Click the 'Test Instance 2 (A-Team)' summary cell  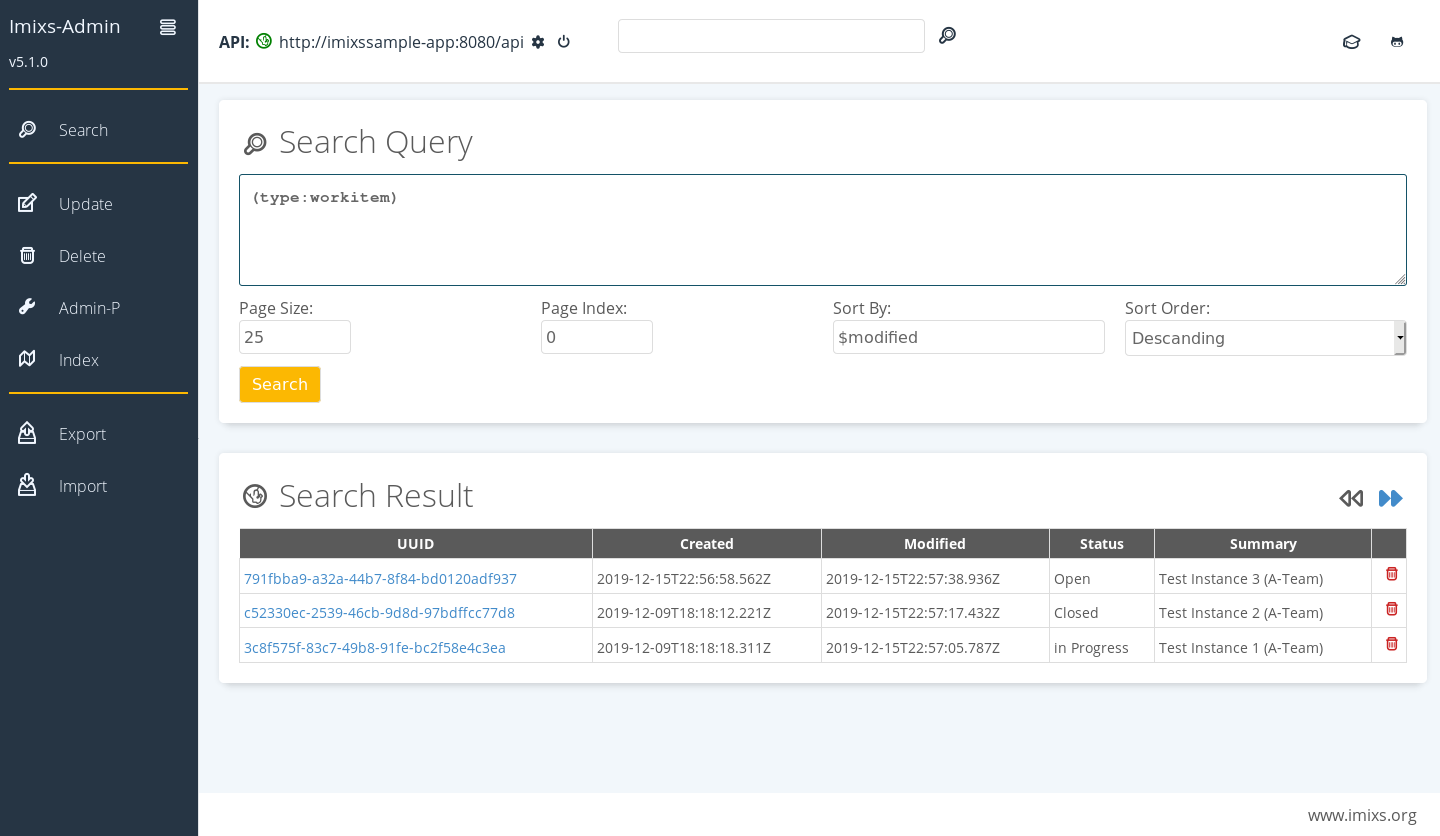click(x=1263, y=611)
